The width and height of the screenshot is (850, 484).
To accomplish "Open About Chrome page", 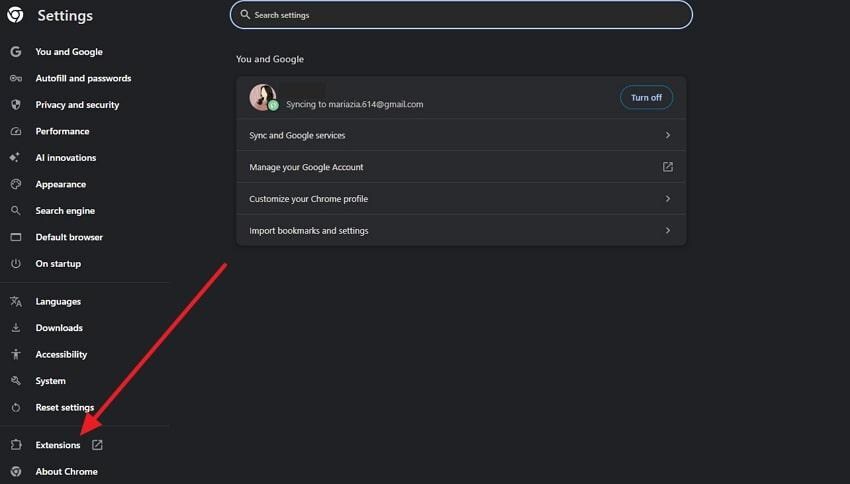I will tap(67, 472).
